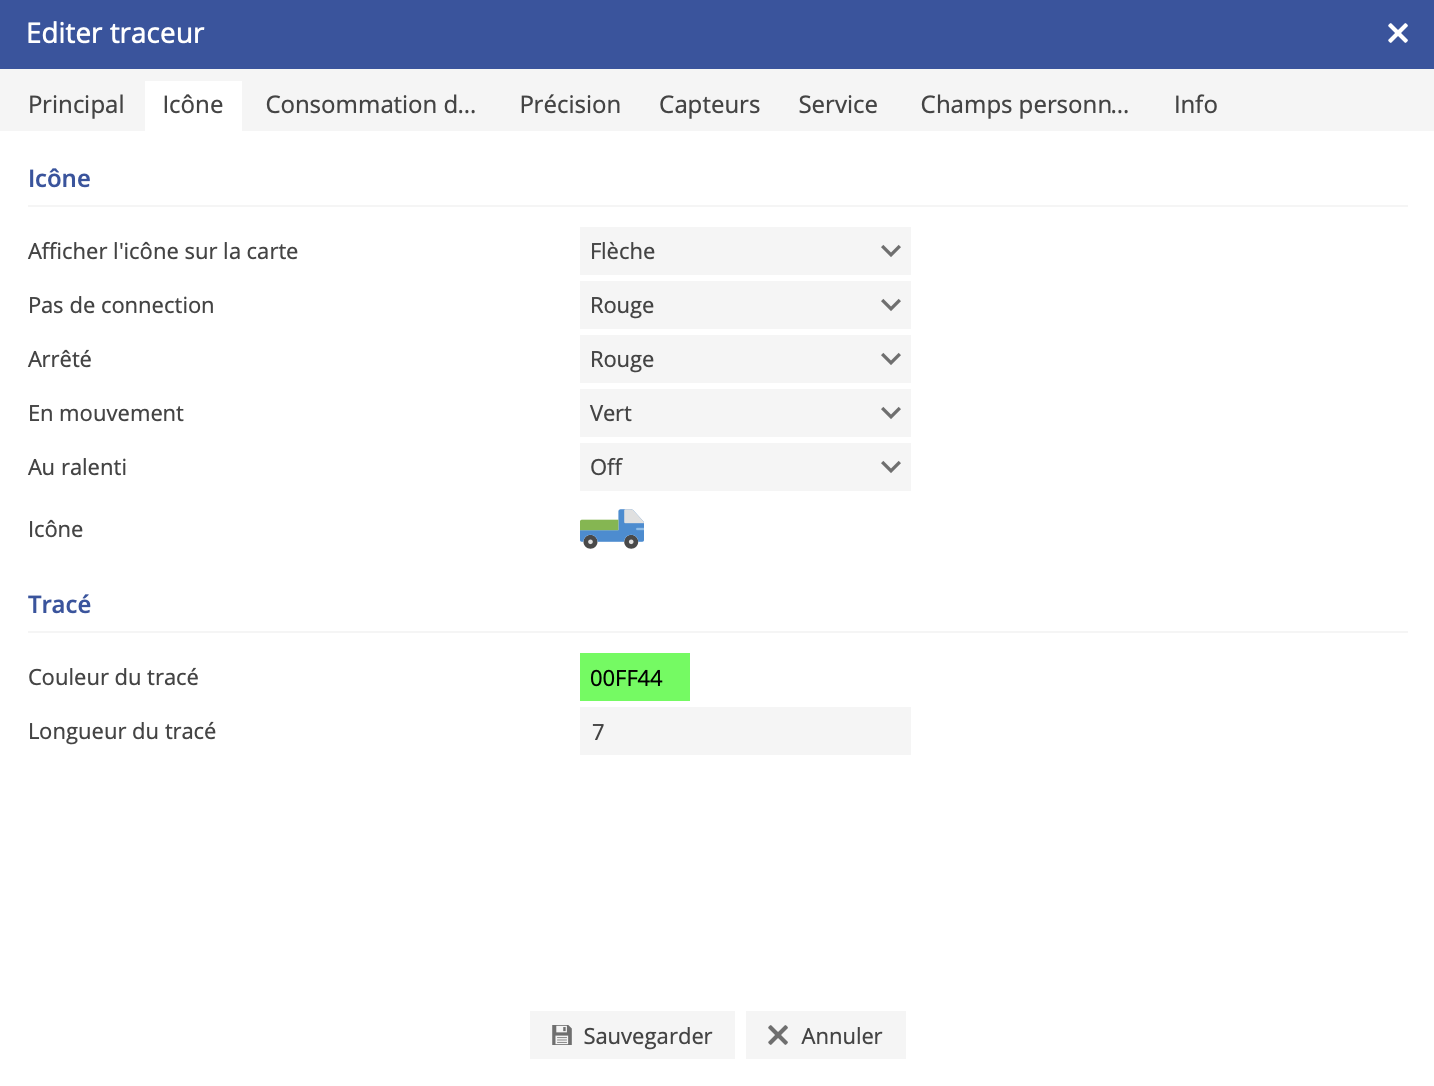Select the Icône tab
Image resolution: width=1434 pixels, height=1086 pixels.
tap(193, 105)
